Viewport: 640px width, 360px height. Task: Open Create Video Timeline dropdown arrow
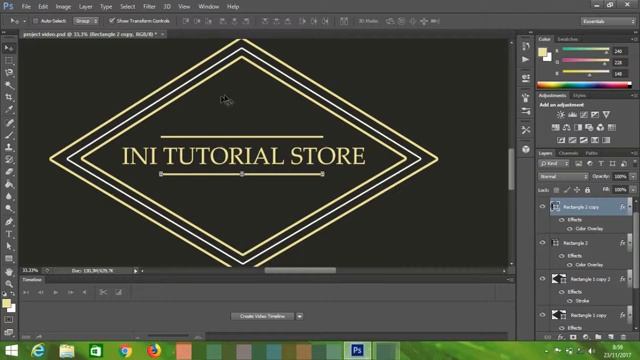(300, 316)
